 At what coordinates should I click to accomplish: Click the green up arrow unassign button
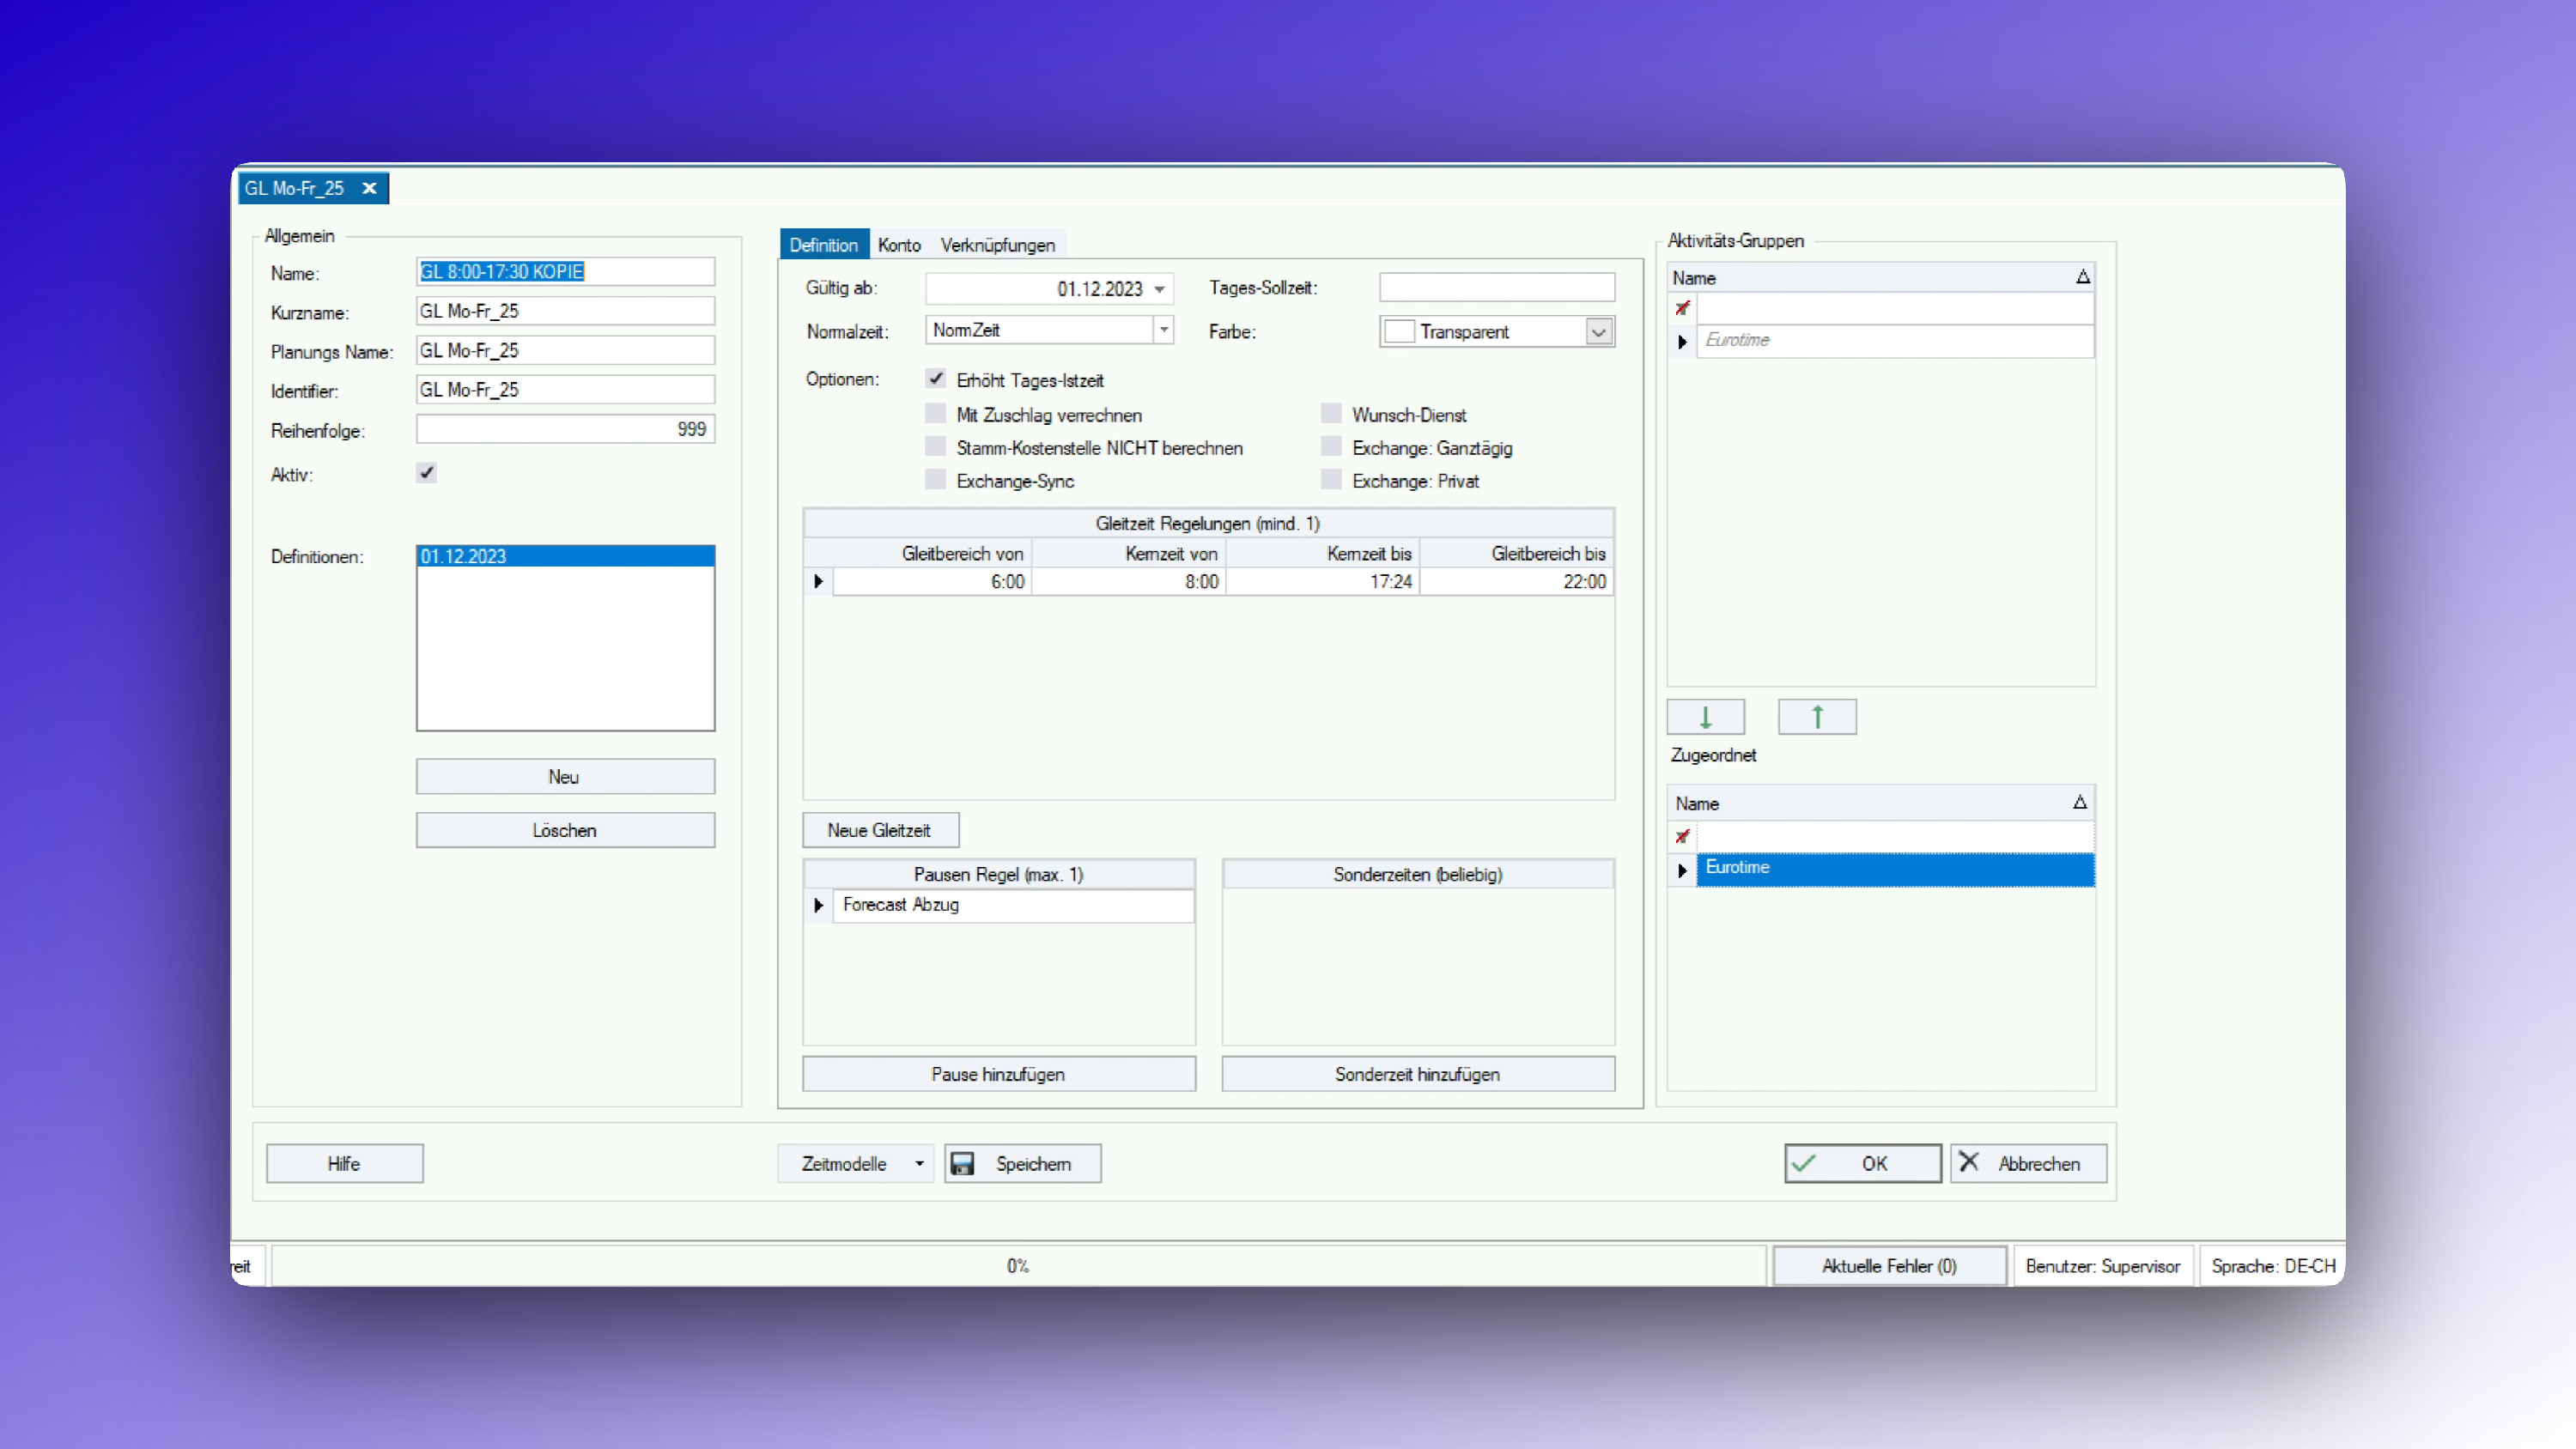coord(1816,716)
